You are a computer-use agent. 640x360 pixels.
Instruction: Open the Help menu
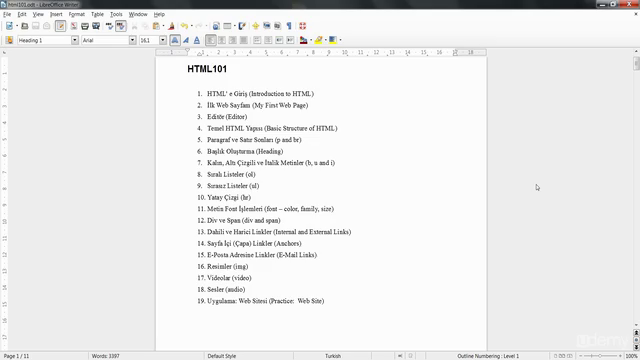(159, 14)
